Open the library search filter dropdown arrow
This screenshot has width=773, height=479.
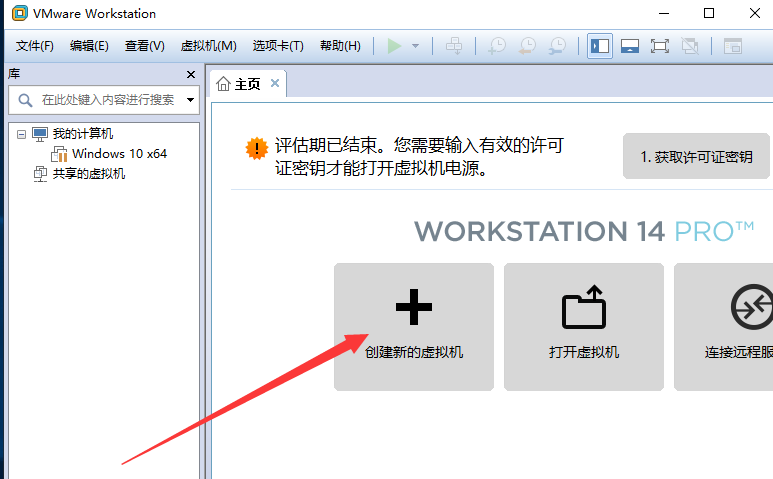click(x=190, y=100)
